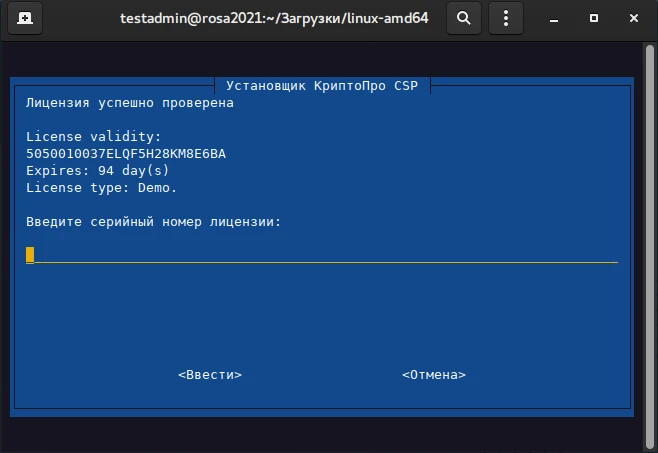This screenshot has height=453, width=658.
Task: Close the terminal window
Action: point(634,18)
